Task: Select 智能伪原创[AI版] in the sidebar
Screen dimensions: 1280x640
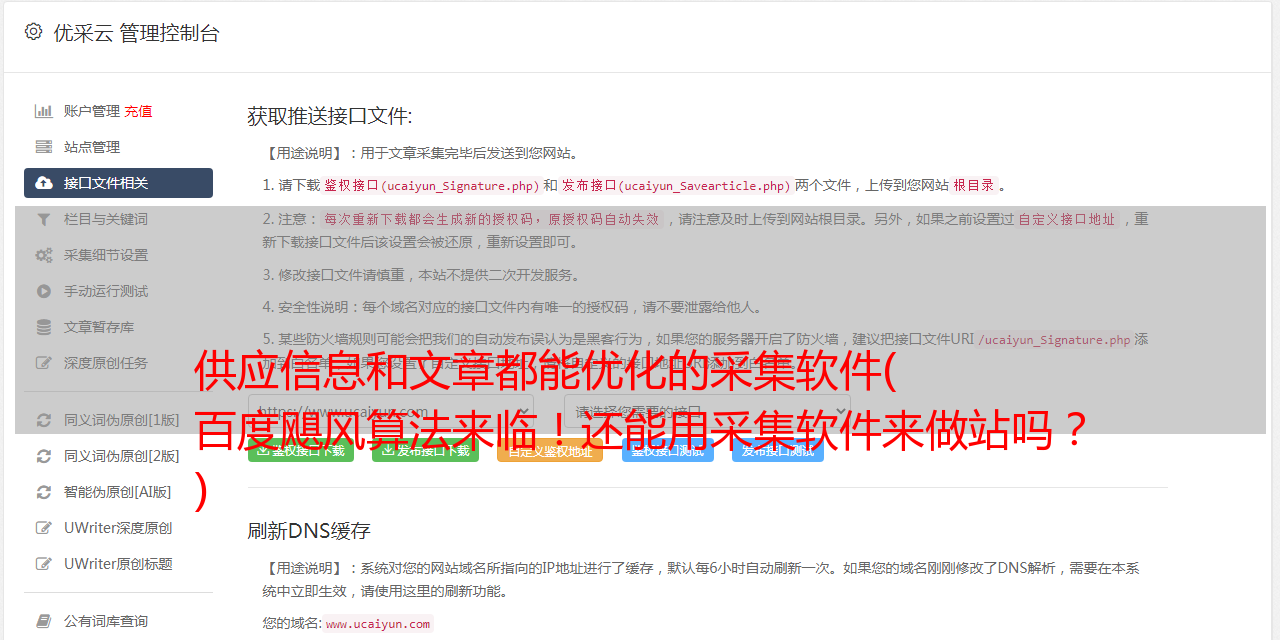Action: tap(118, 492)
